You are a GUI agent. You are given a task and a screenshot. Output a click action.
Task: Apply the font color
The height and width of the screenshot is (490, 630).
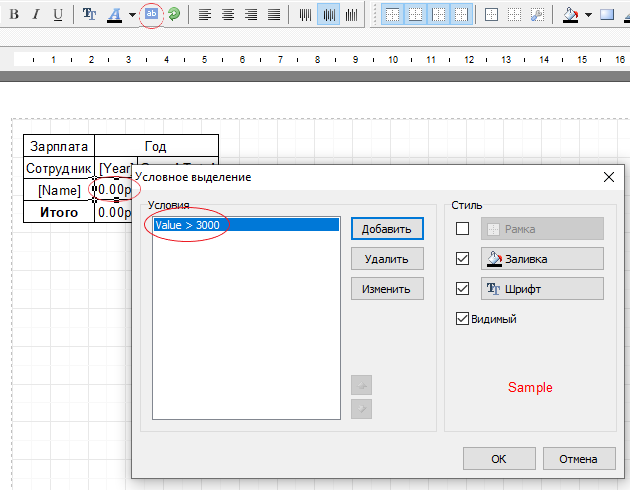[x=115, y=14]
